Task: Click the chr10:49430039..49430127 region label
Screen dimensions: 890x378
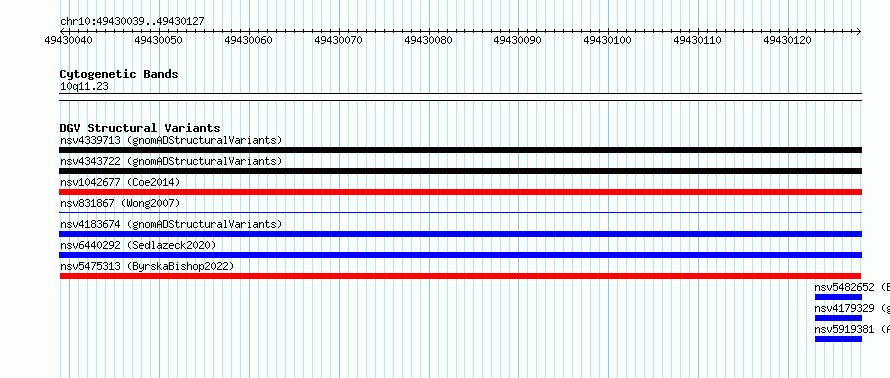Action: [132, 22]
